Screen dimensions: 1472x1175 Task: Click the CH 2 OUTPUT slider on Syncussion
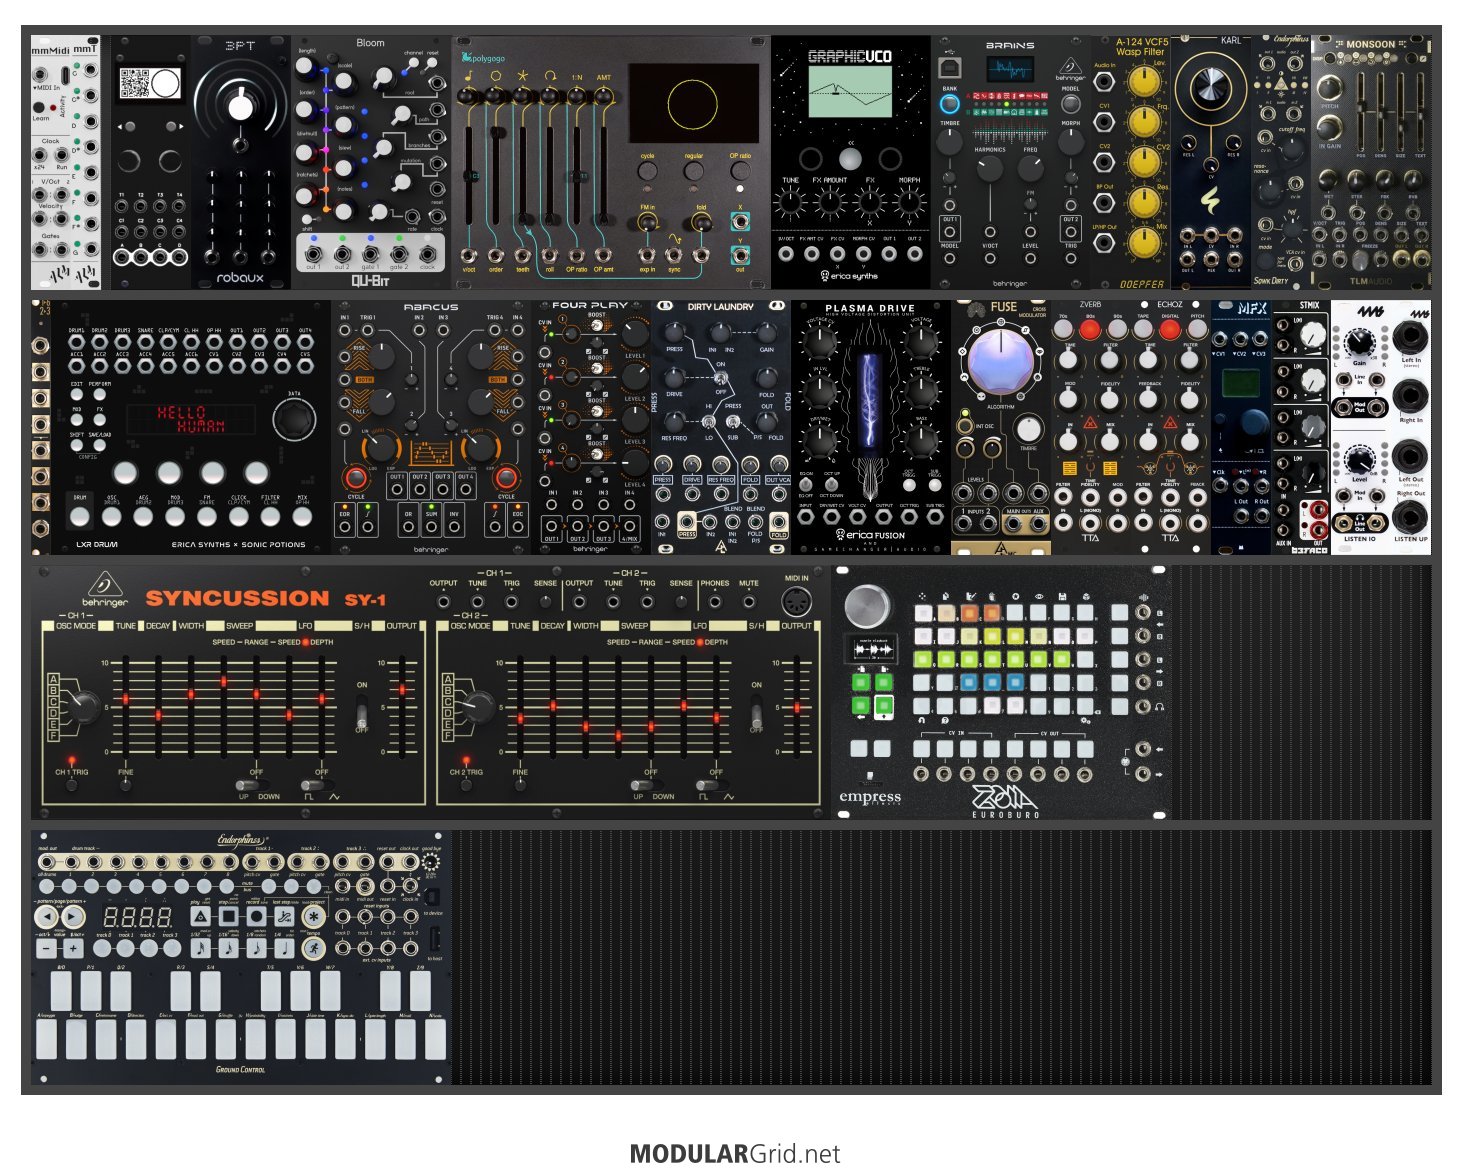coord(797,706)
